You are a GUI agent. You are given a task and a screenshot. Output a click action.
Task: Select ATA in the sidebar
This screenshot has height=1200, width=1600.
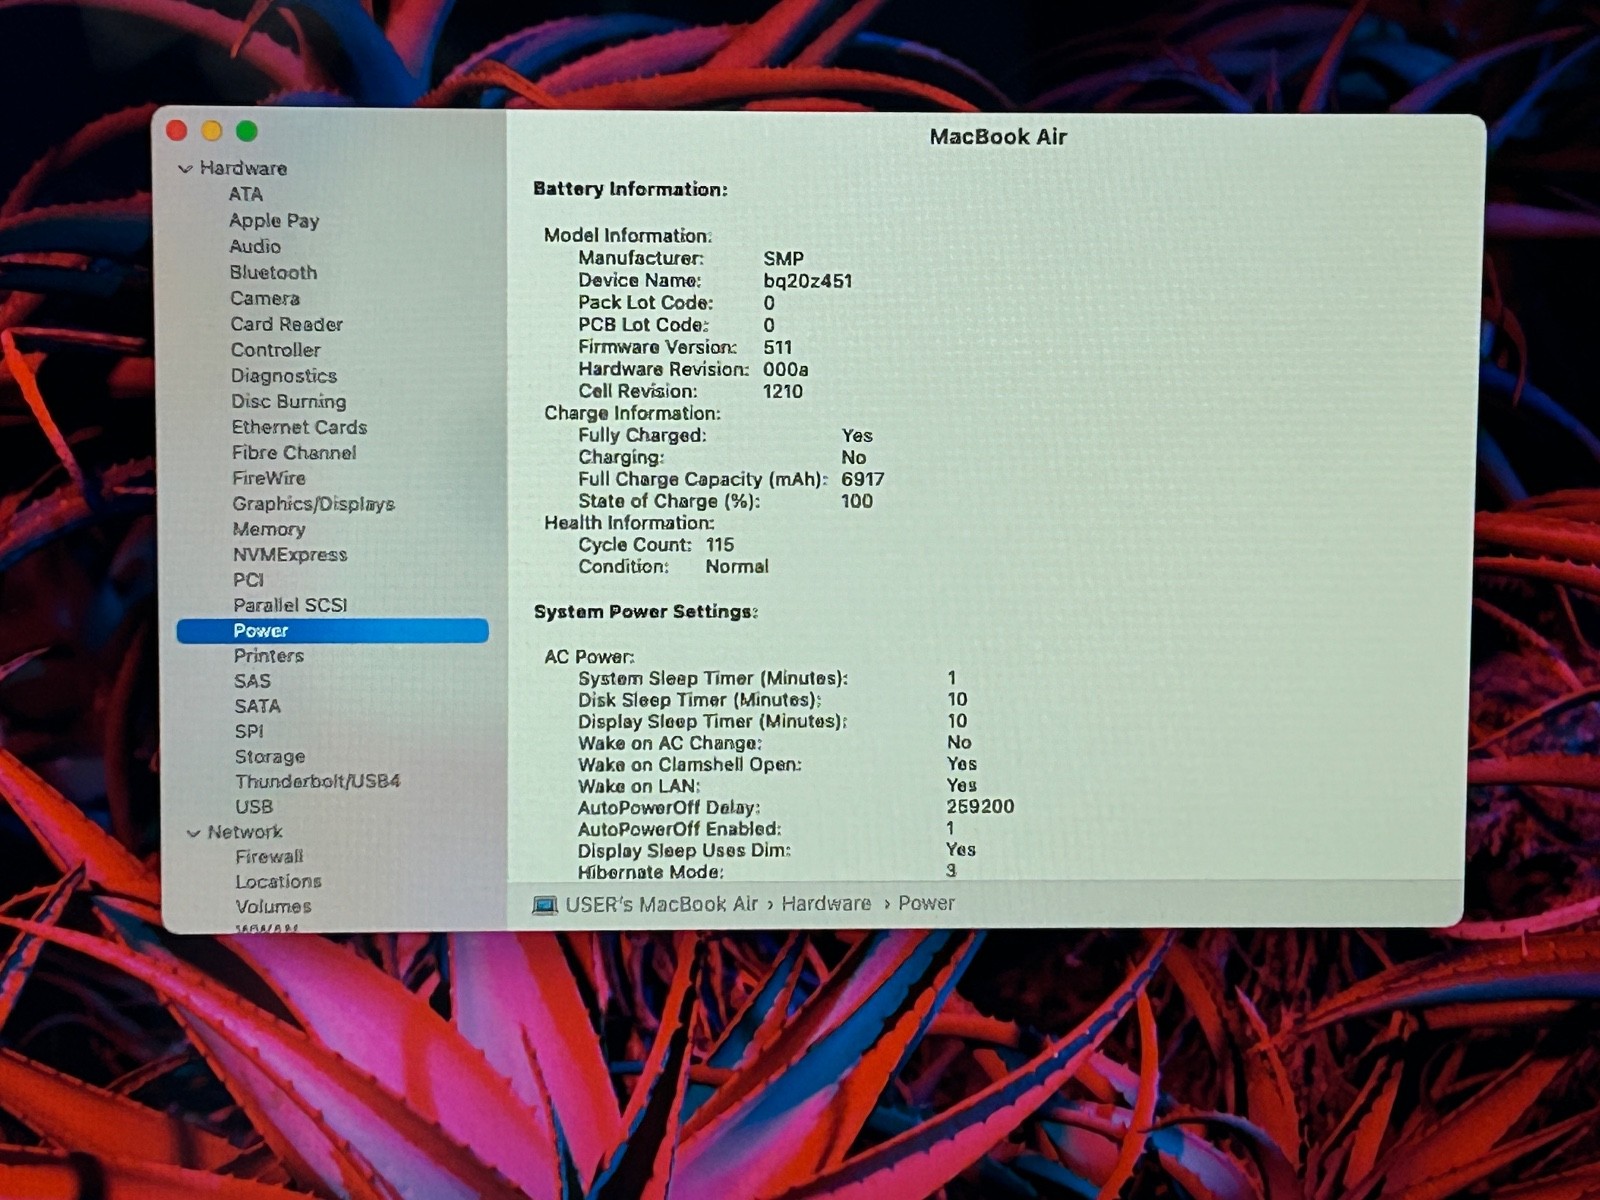coord(246,194)
